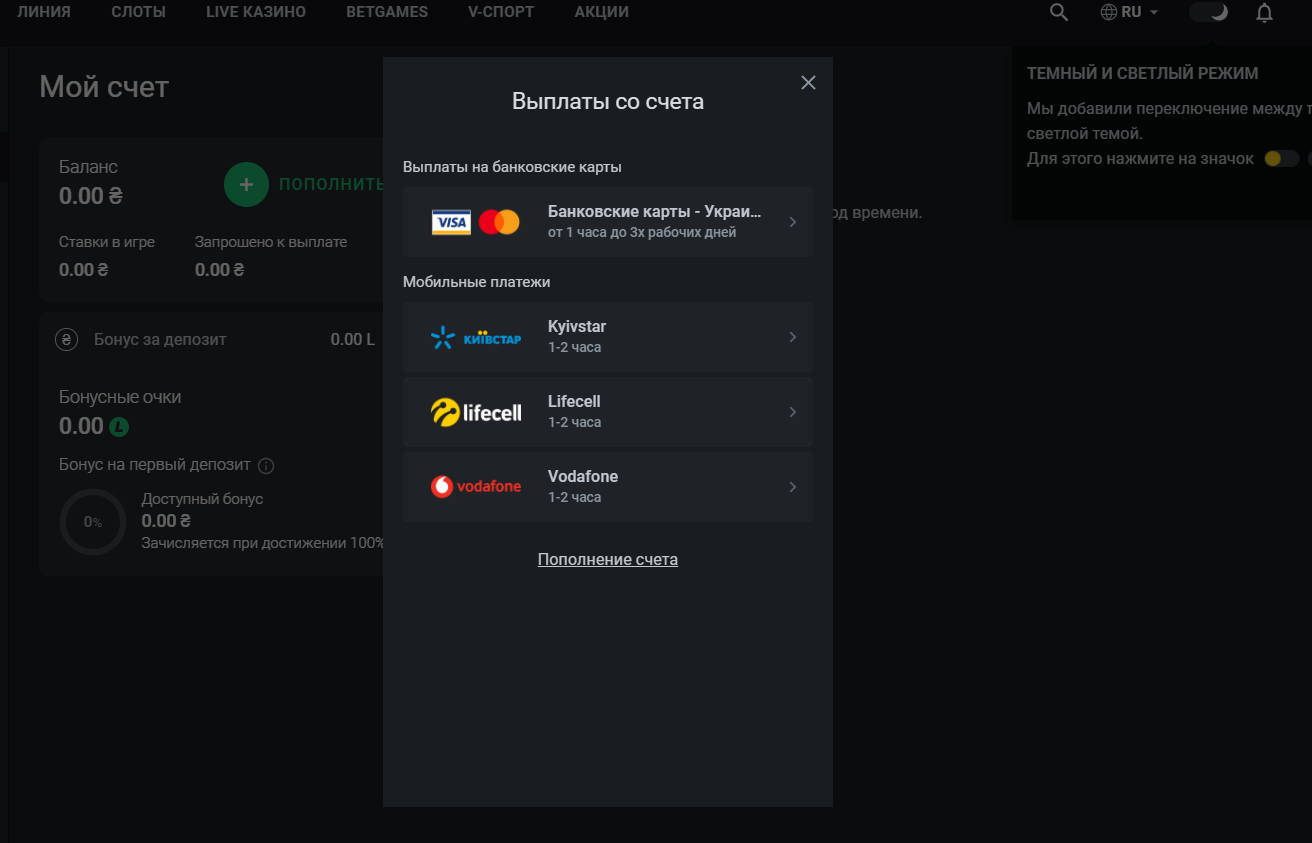This screenshot has width=1312, height=843.
Task: Click the Kyivstar logo
Action: (x=476, y=338)
